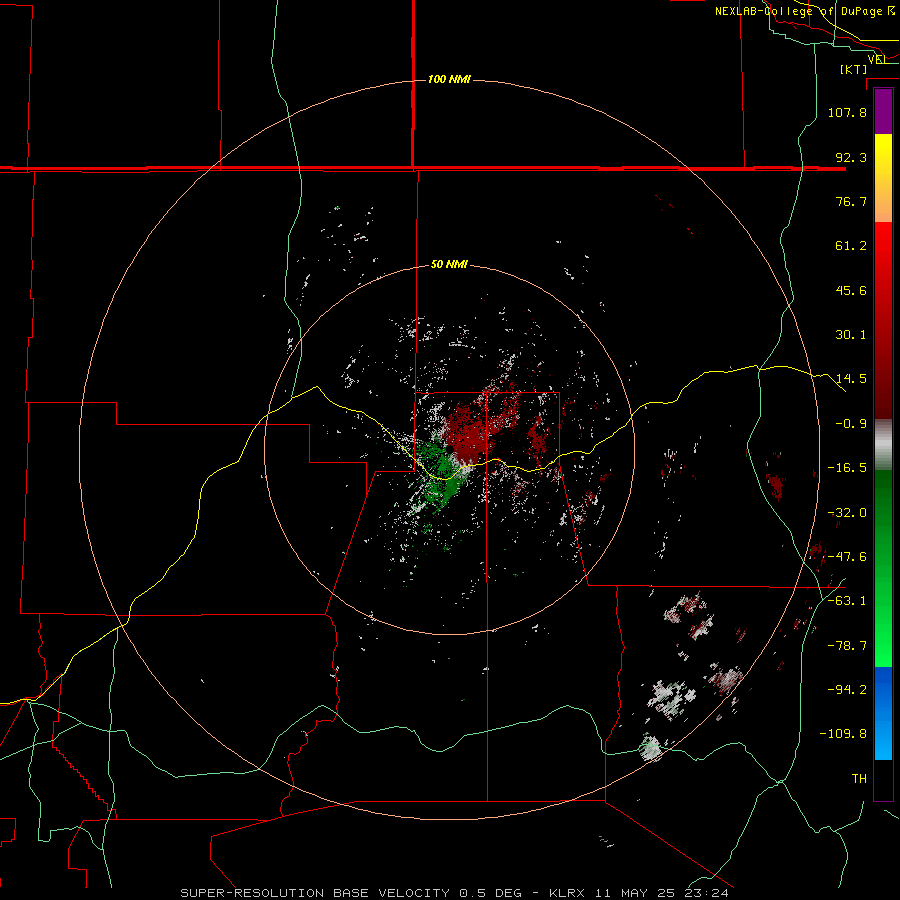Select the -32.0 scale value

pyautogui.click(x=847, y=513)
